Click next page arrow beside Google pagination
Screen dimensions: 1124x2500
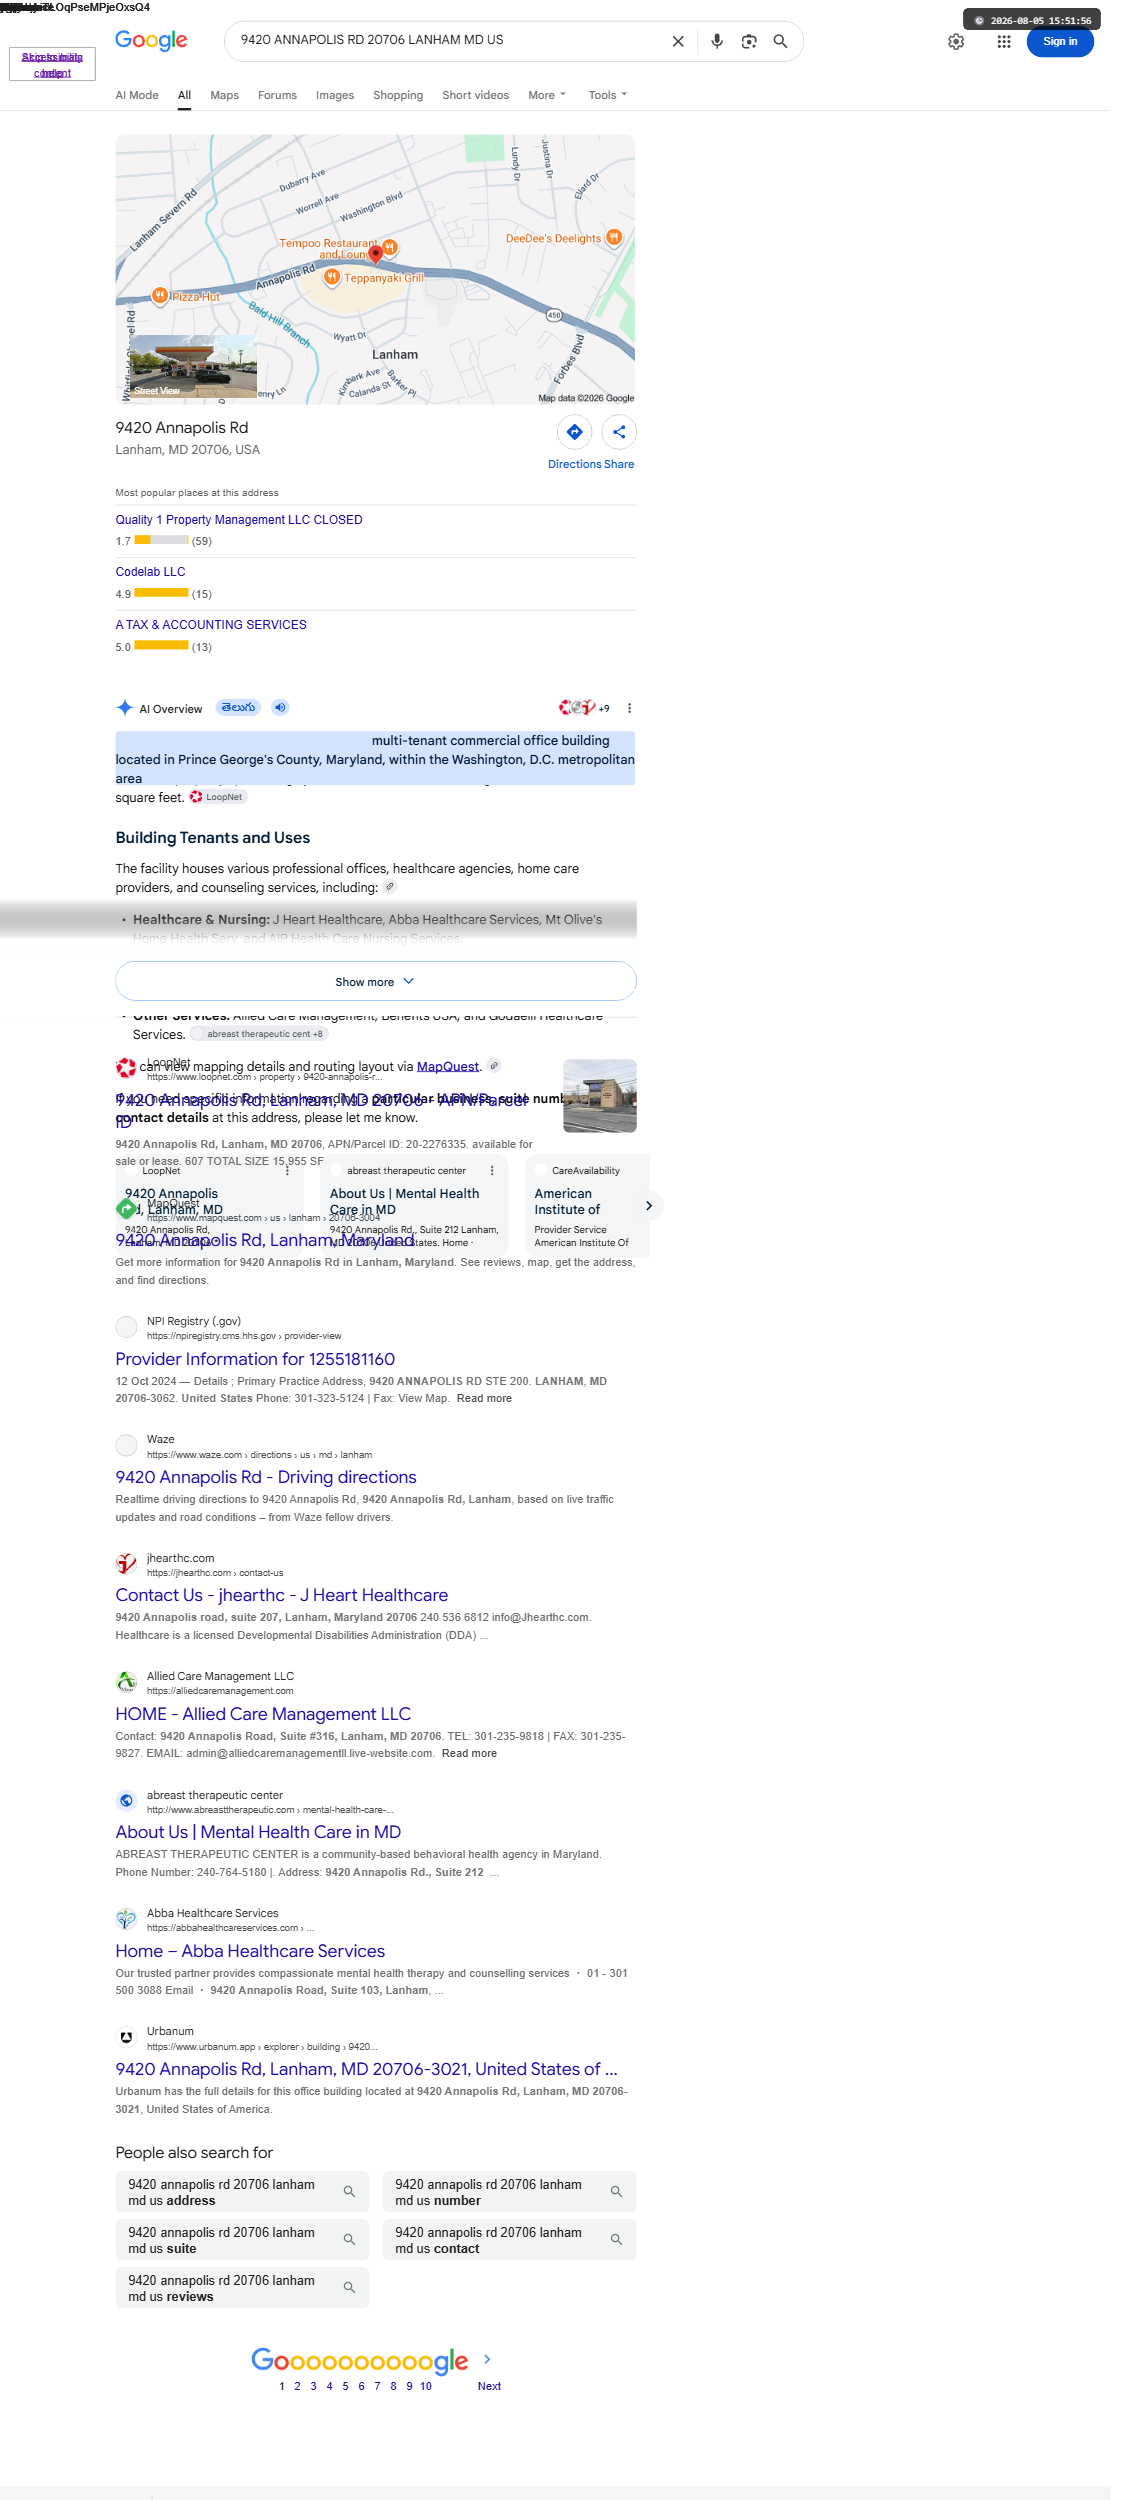coord(487,2359)
